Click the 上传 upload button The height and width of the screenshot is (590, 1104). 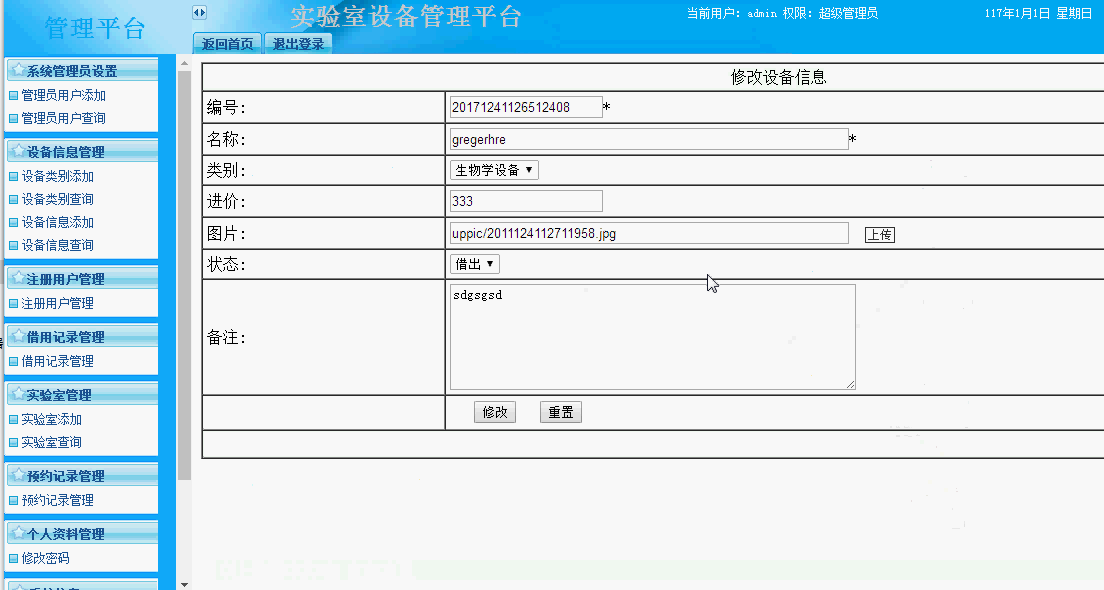point(879,234)
